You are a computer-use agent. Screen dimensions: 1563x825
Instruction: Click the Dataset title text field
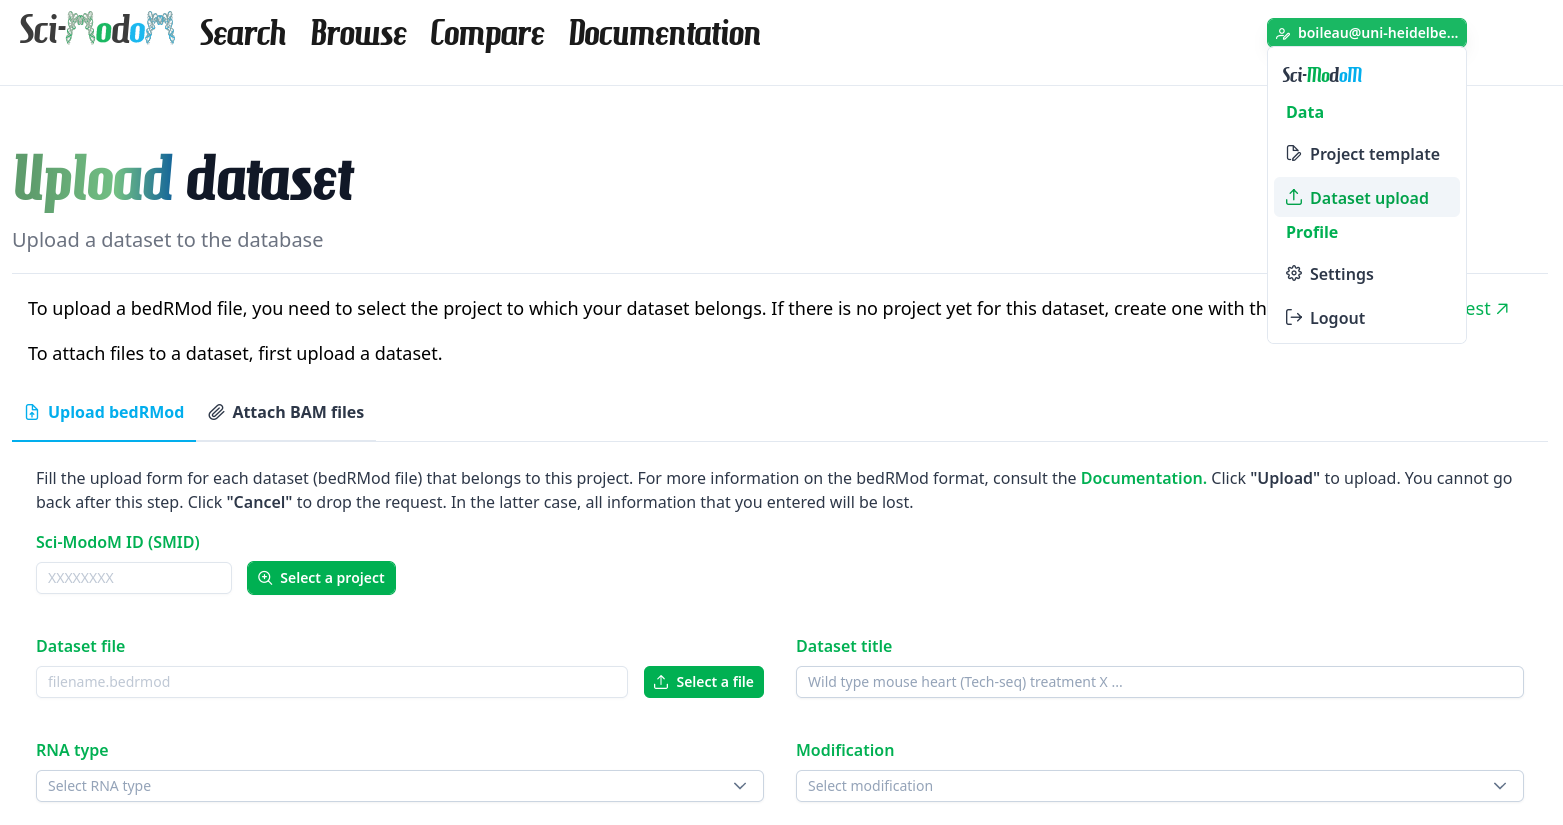point(1159,682)
